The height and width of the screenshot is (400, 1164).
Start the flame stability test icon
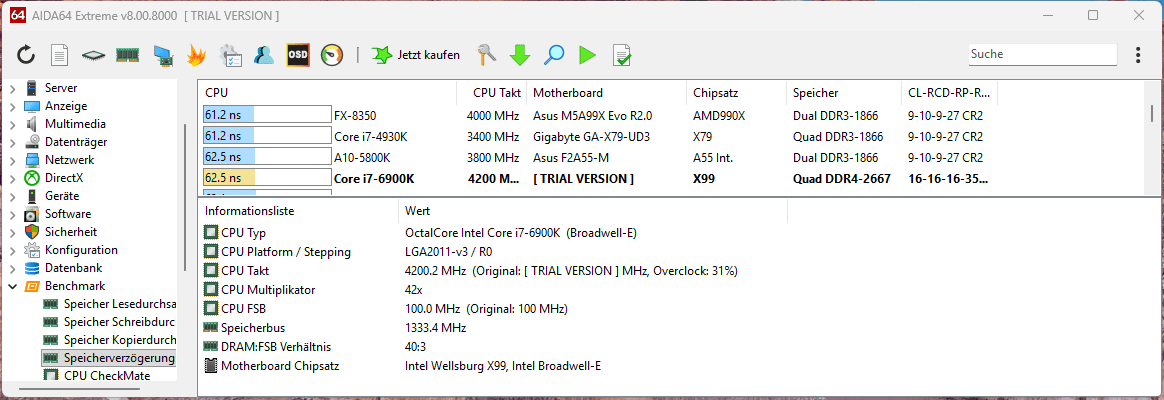pyautogui.click(x=196, y=55)
